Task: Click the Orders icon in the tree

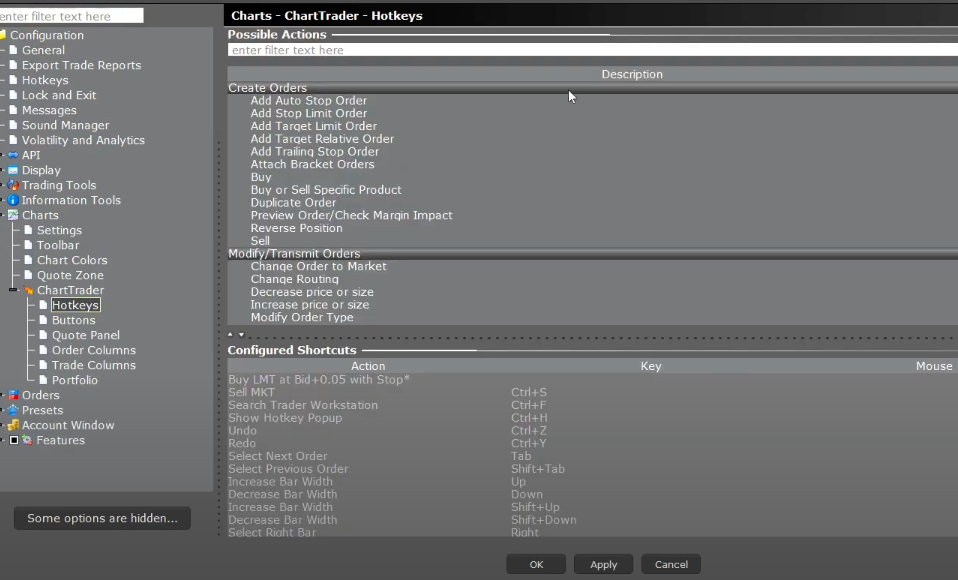Action: [13, 395]
